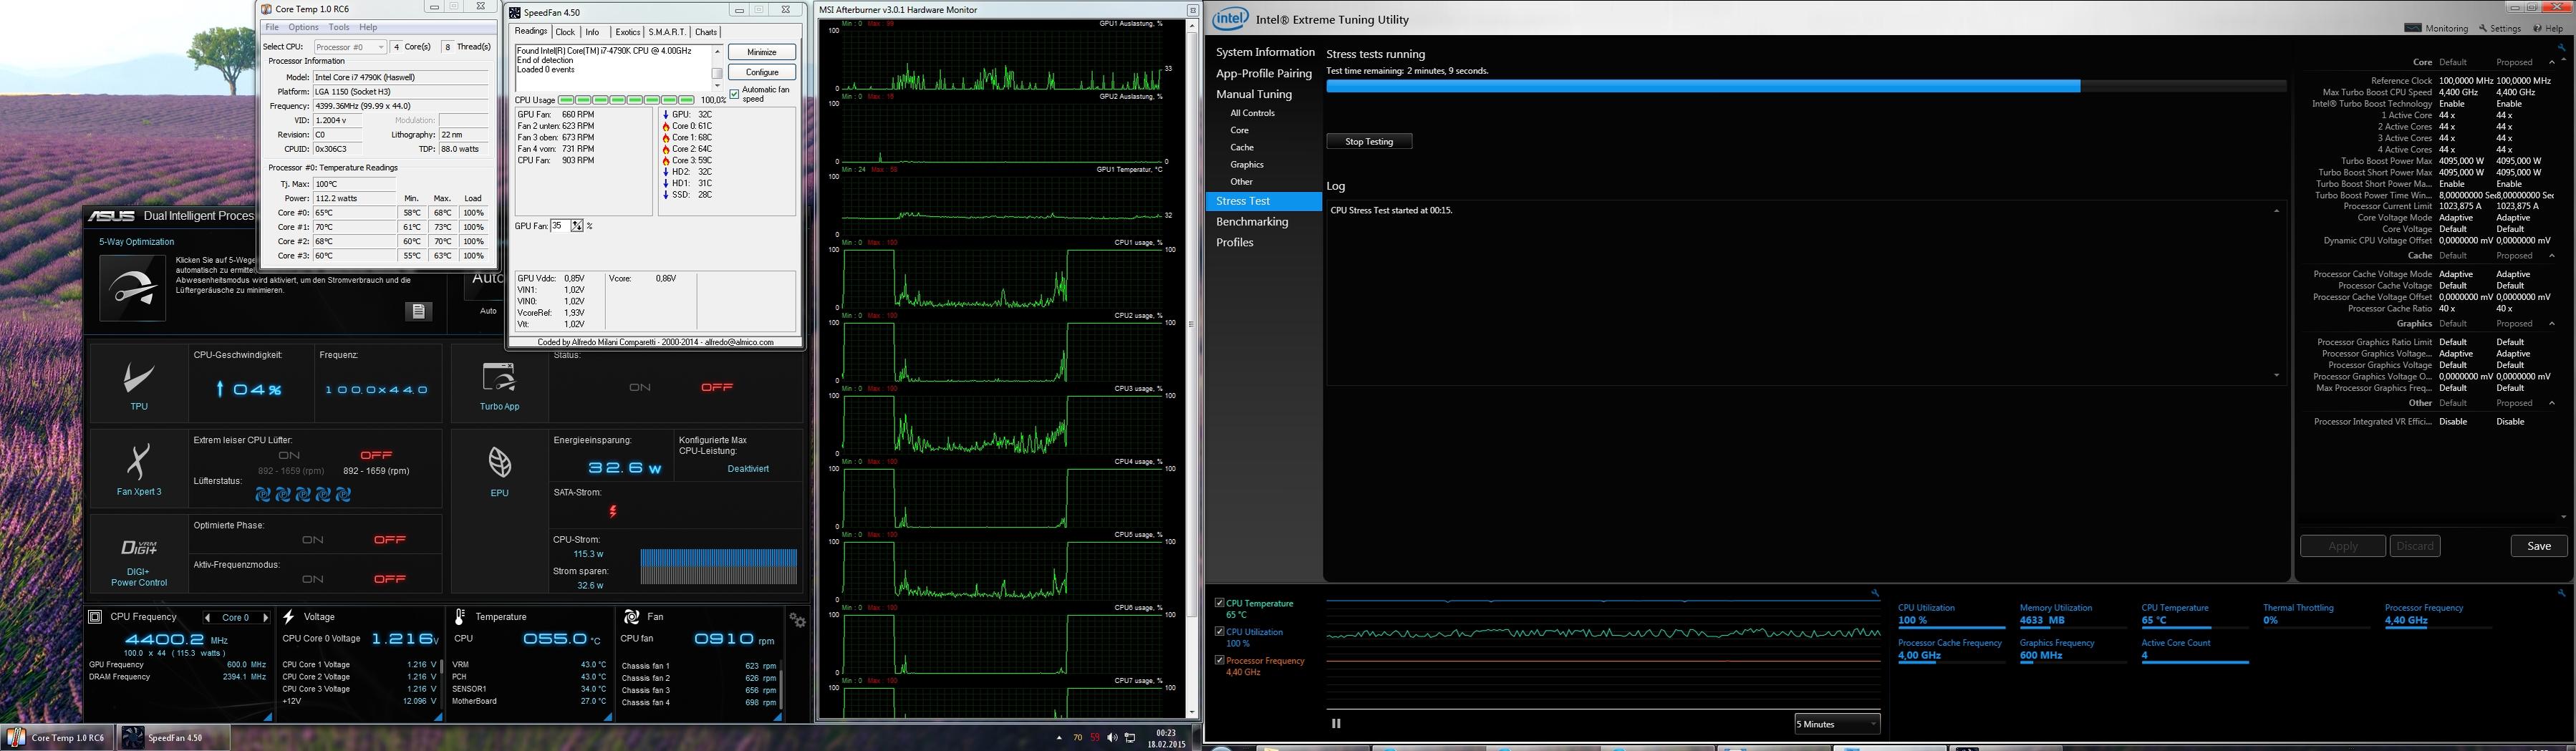Viewport: 2576px width, 751px height.
Task: Switch to SpeedFan taskbar button
Action: (174, 738)
